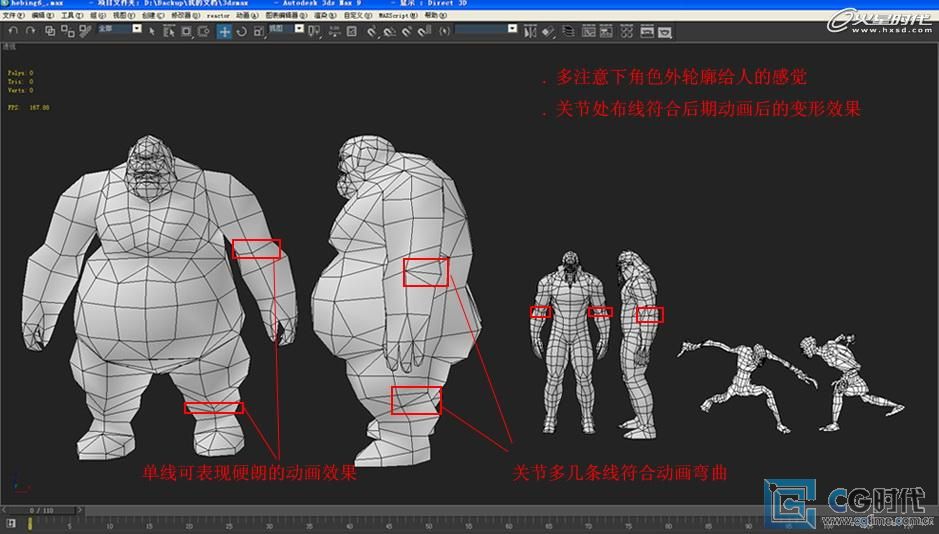Image resolution: width=939 pixels, height=534 pixels.
Task: Click the mini curve editor button beside the timeline
Action: point(10,522)
